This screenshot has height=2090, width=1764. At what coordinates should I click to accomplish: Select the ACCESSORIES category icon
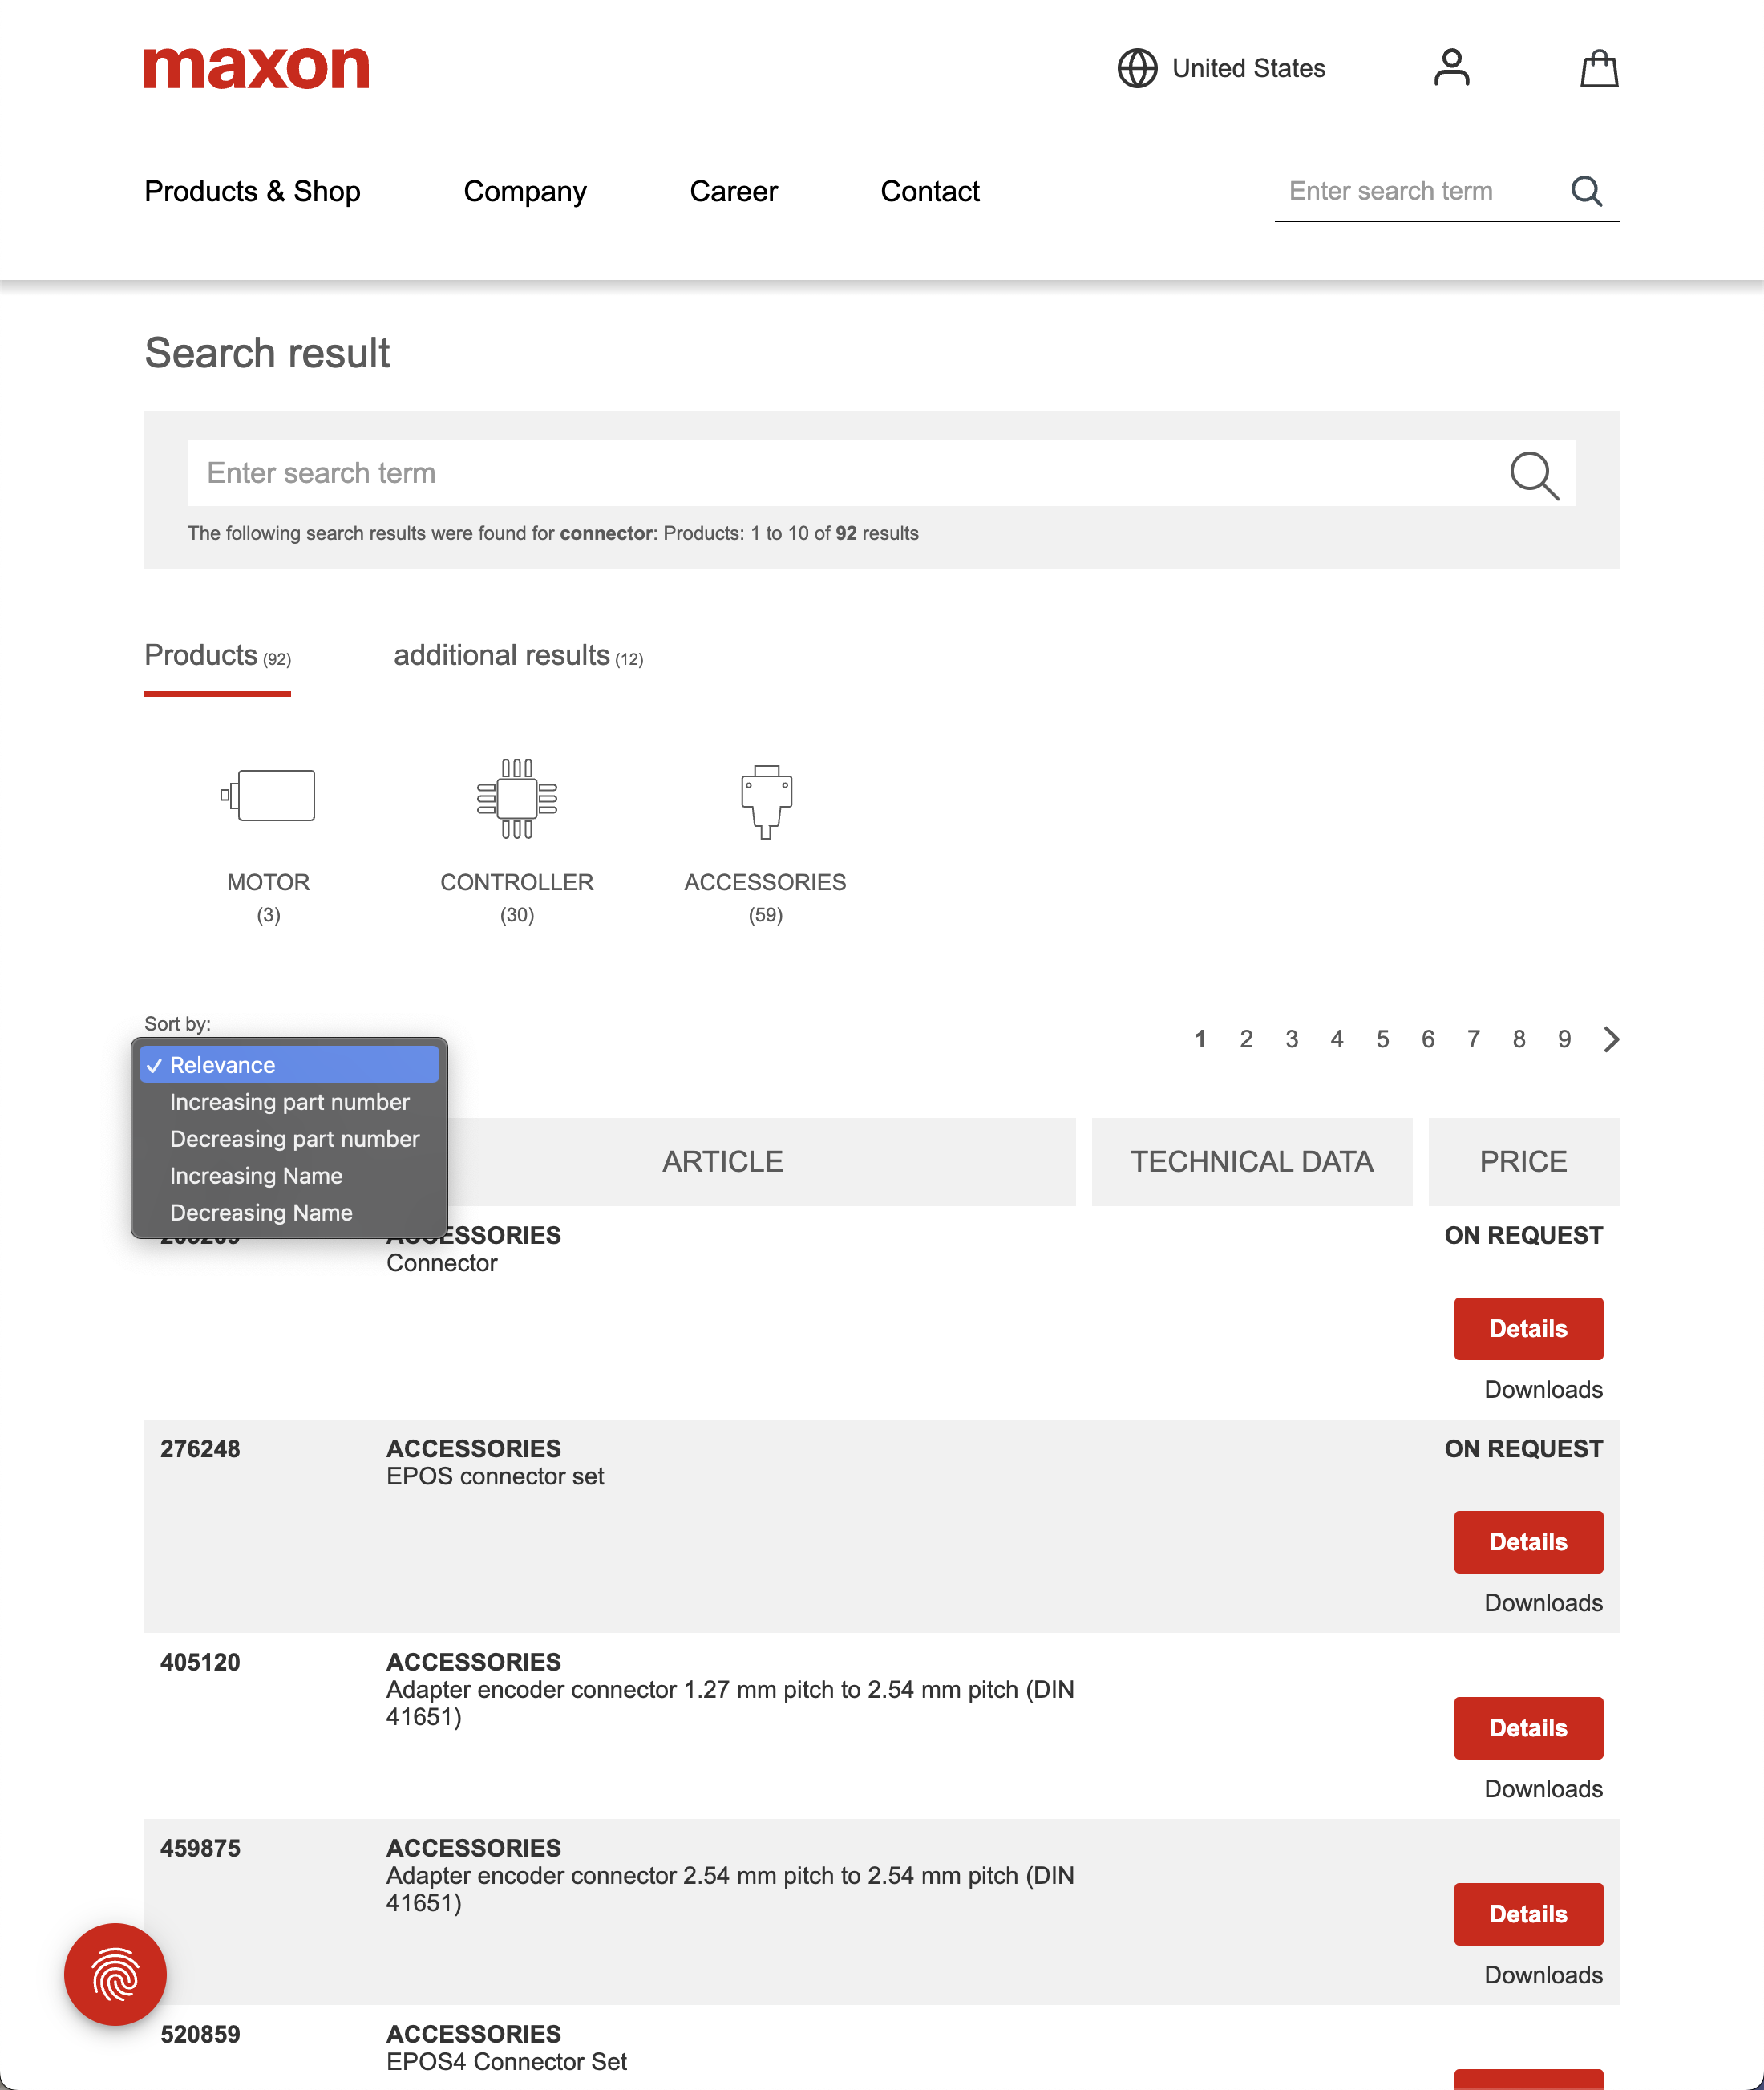click(x=765, y=800)
